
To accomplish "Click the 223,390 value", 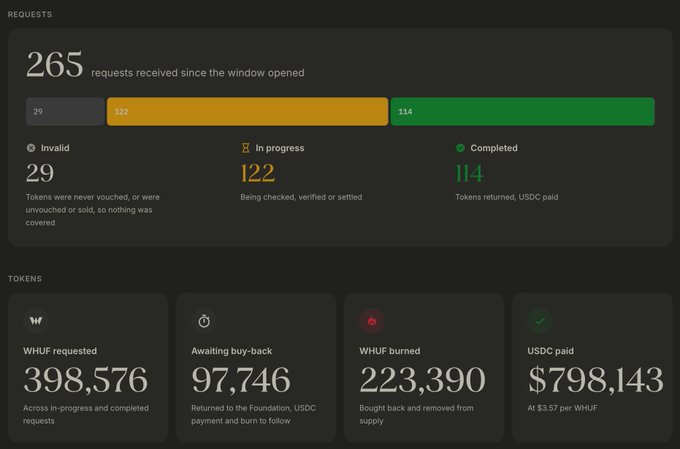I will pyautogui.click(x=422, y=380).
